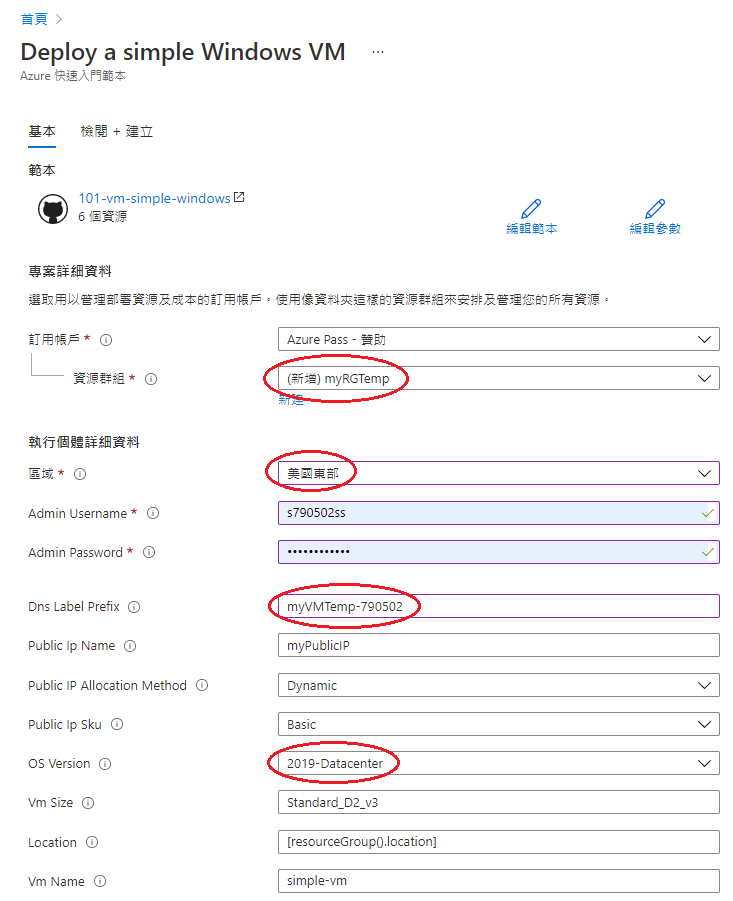
Task: Click the Admin Password field
Action: pyautogui.click(x=499, y=552)
